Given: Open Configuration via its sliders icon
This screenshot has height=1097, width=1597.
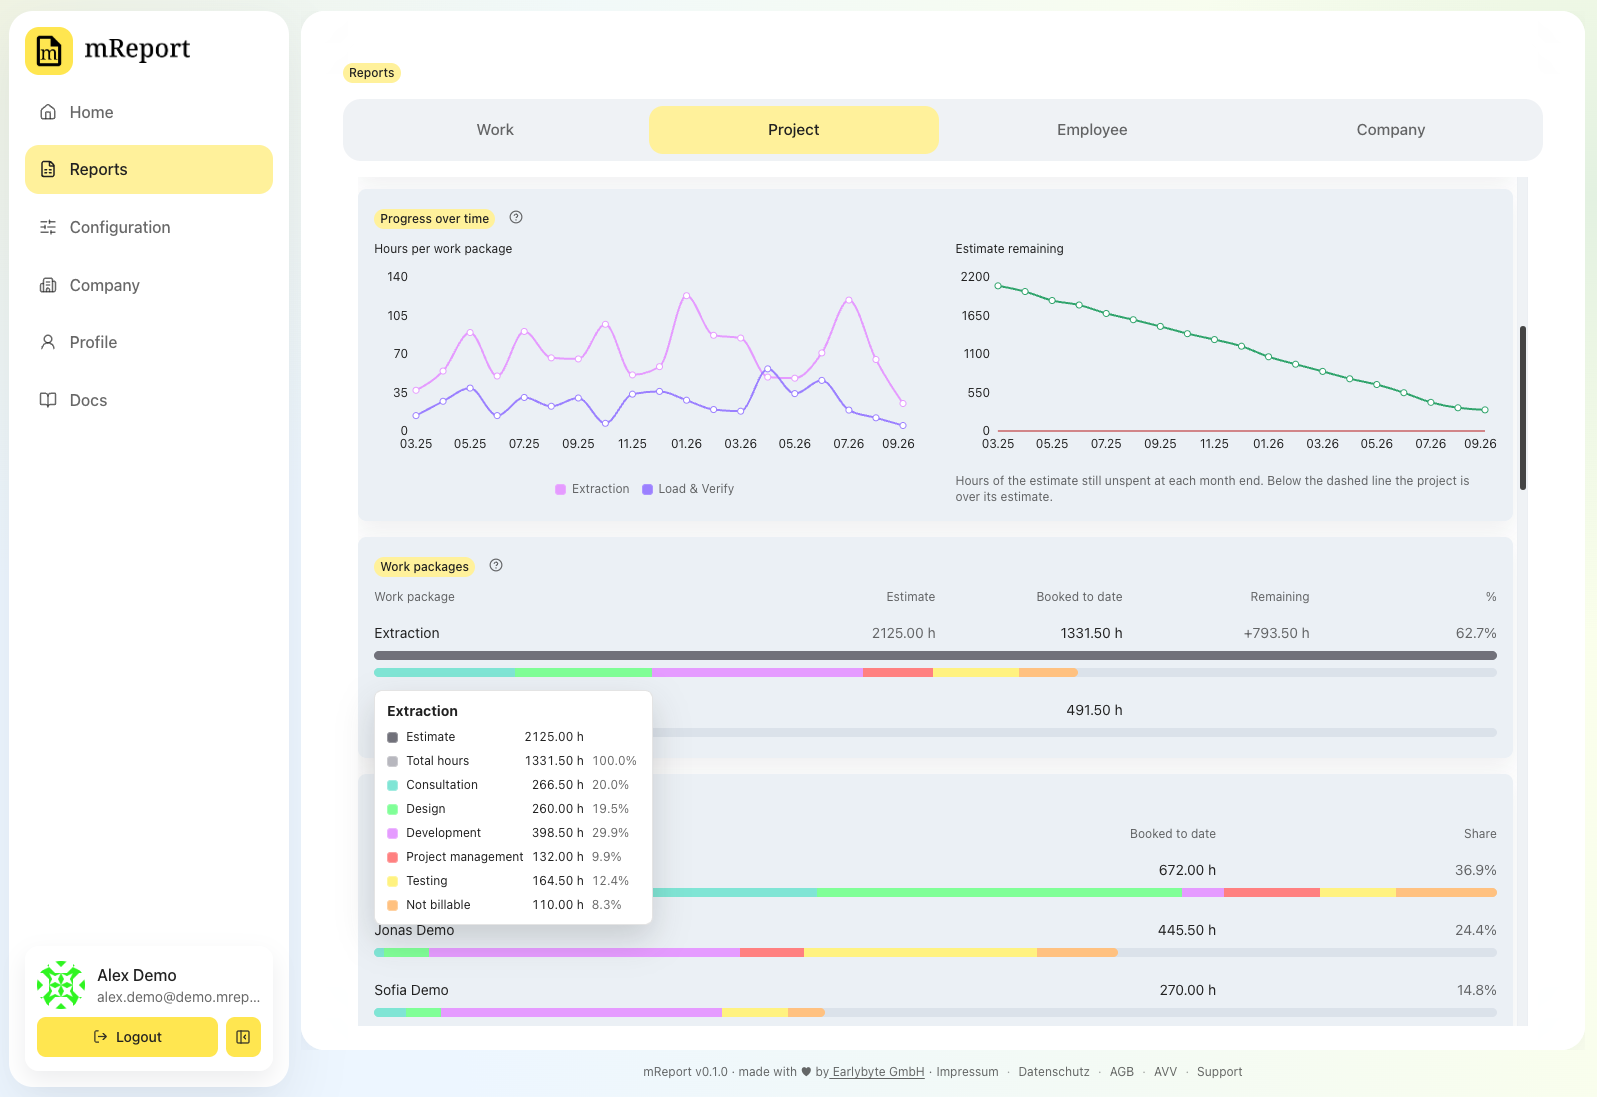Looking at the screenshot, I should click(48, 227).
